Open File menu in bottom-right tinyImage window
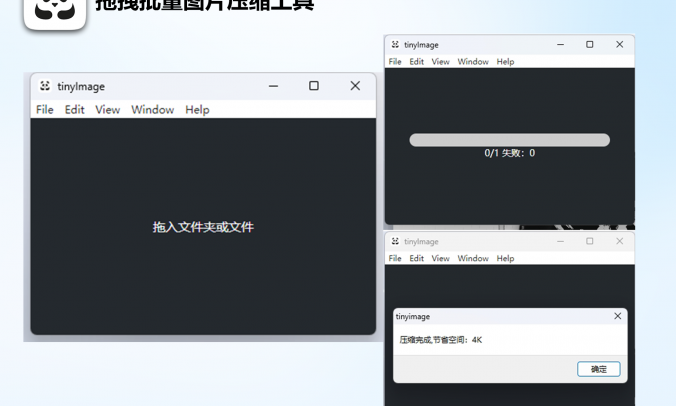676x406 pixels. click(395, 258)
